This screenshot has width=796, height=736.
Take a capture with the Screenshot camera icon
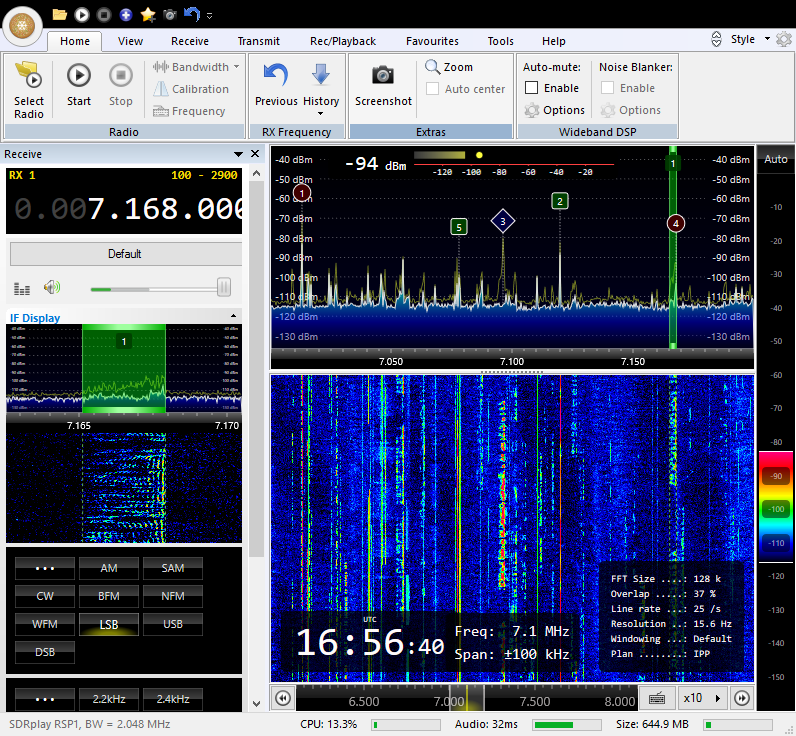[x=383, y=75]
